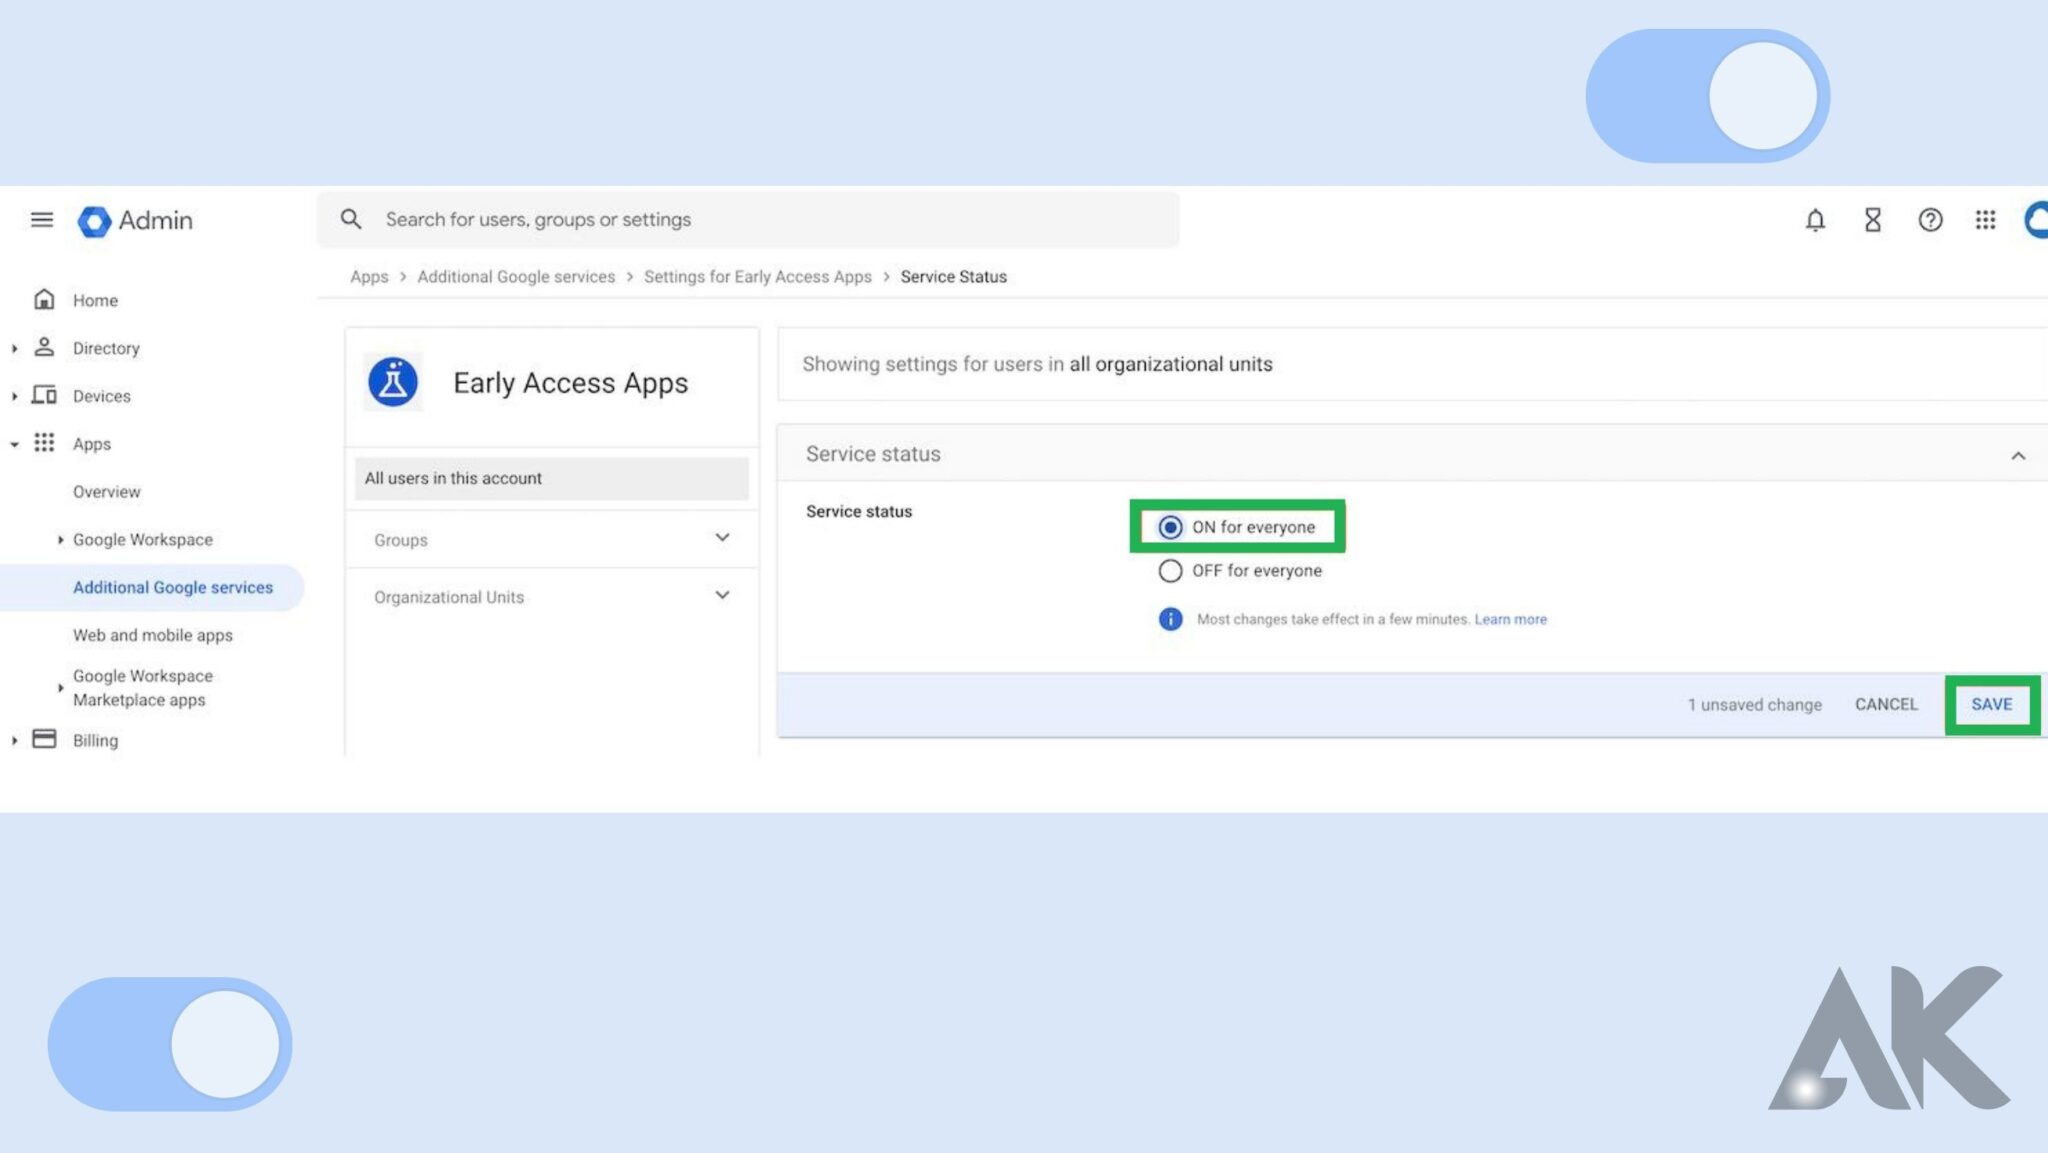The image size is (2048, 1153).
Task: Open notifications via the bell icon
Action: [1814, 220]
